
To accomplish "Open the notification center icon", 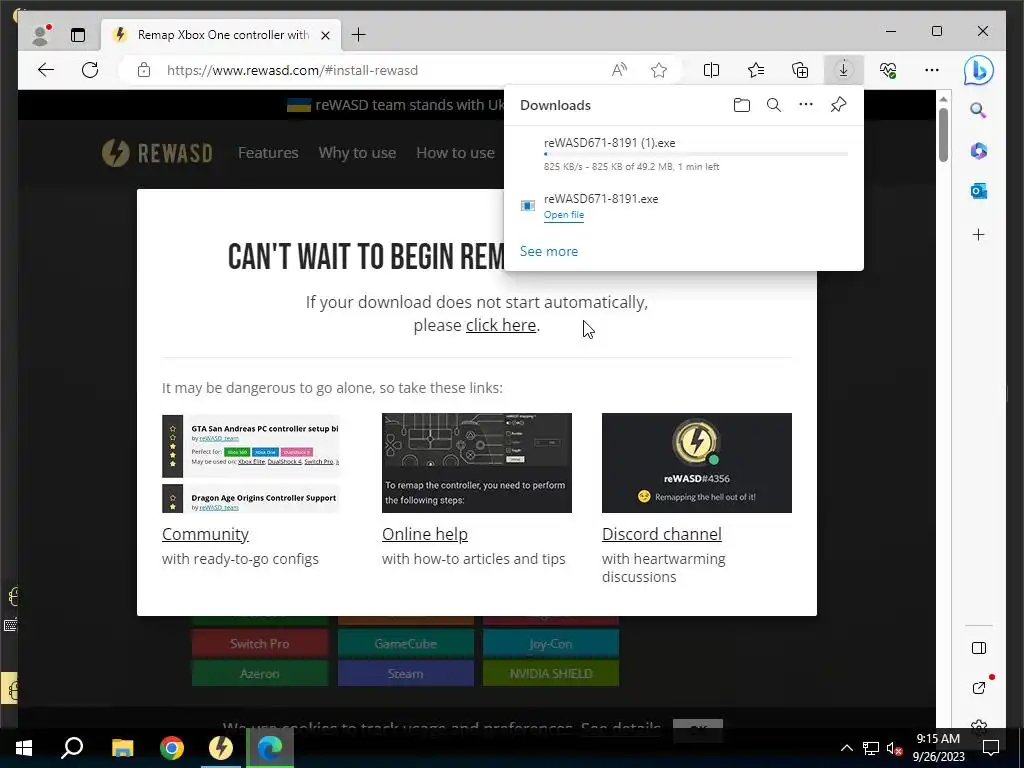I will (991, 748).
